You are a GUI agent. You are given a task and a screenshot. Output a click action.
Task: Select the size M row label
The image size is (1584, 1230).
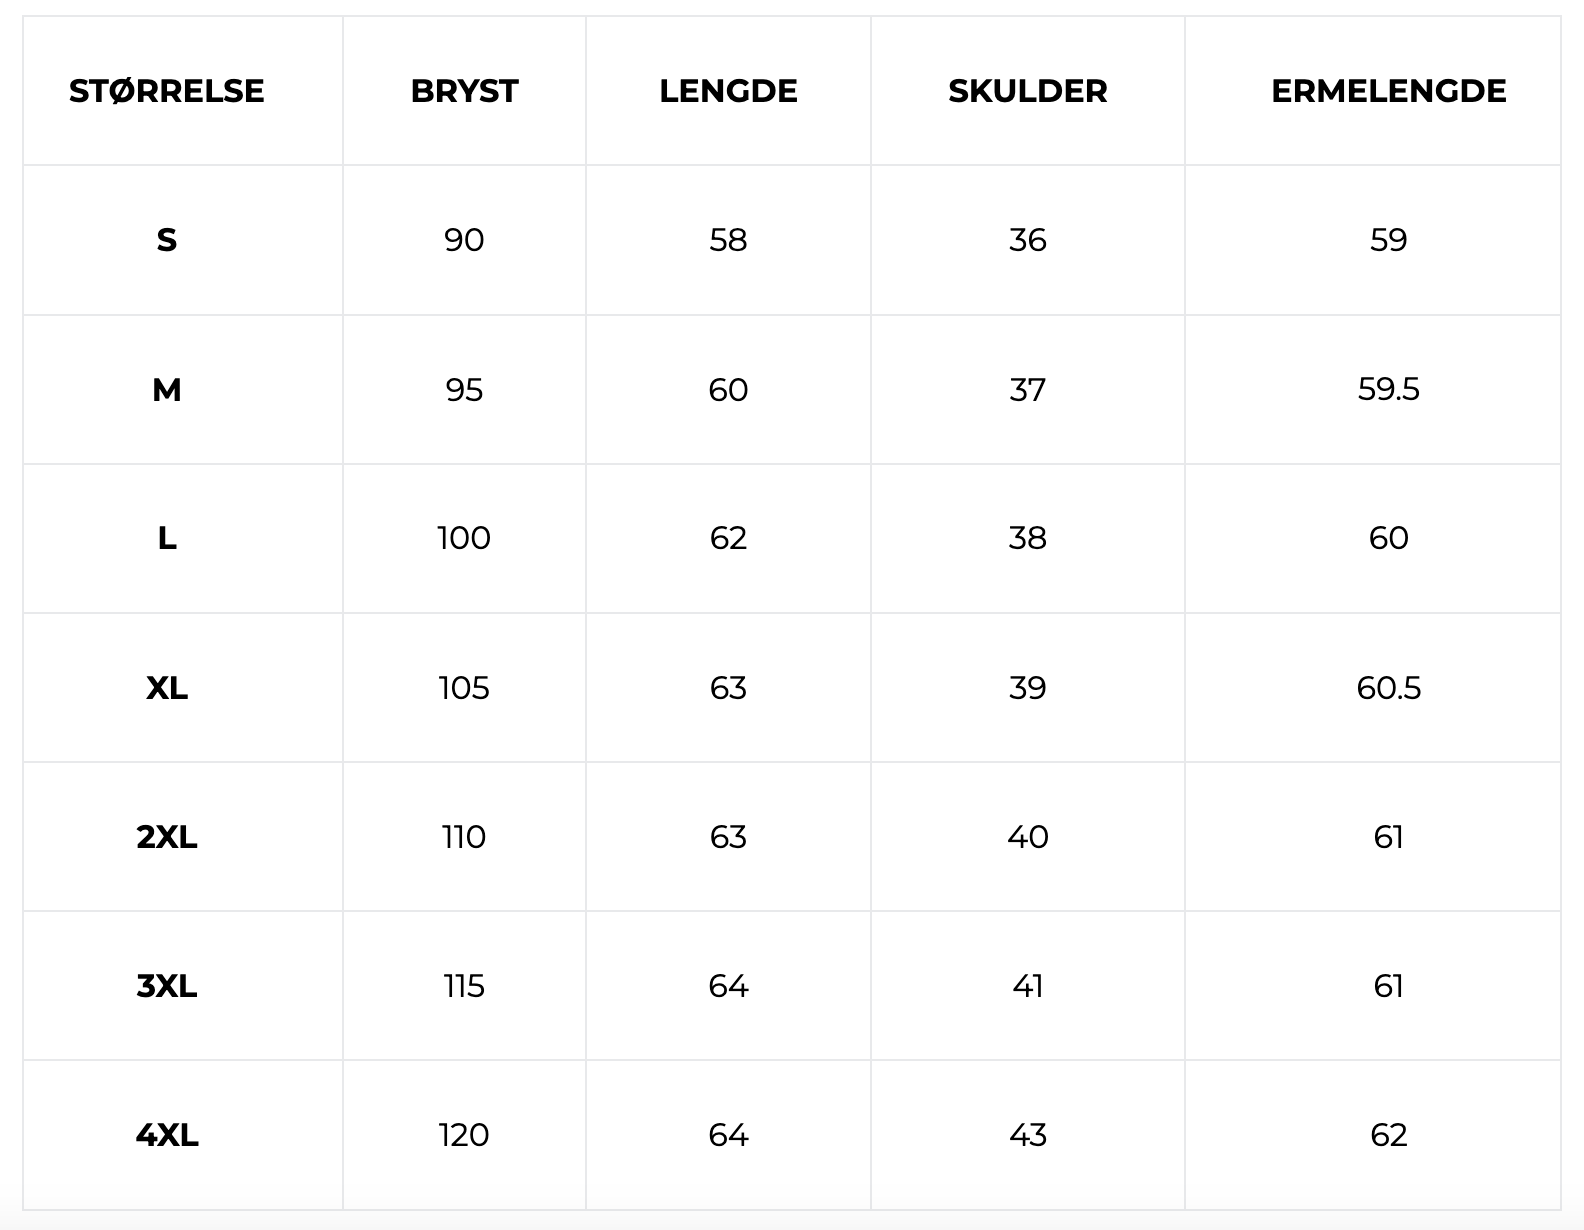166,389
